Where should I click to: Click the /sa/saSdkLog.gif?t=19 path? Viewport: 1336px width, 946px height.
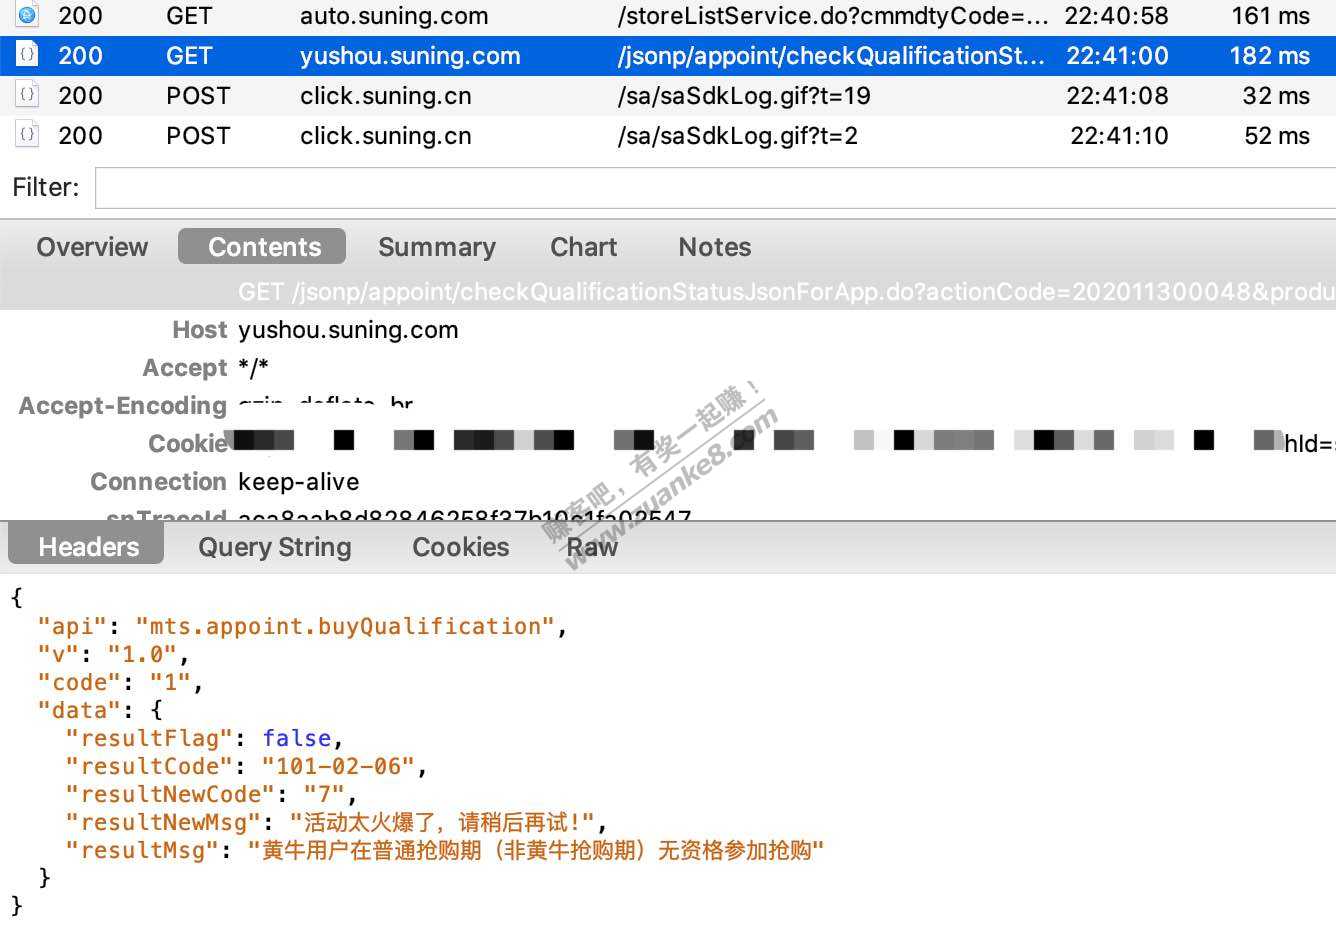pos(744,96)
